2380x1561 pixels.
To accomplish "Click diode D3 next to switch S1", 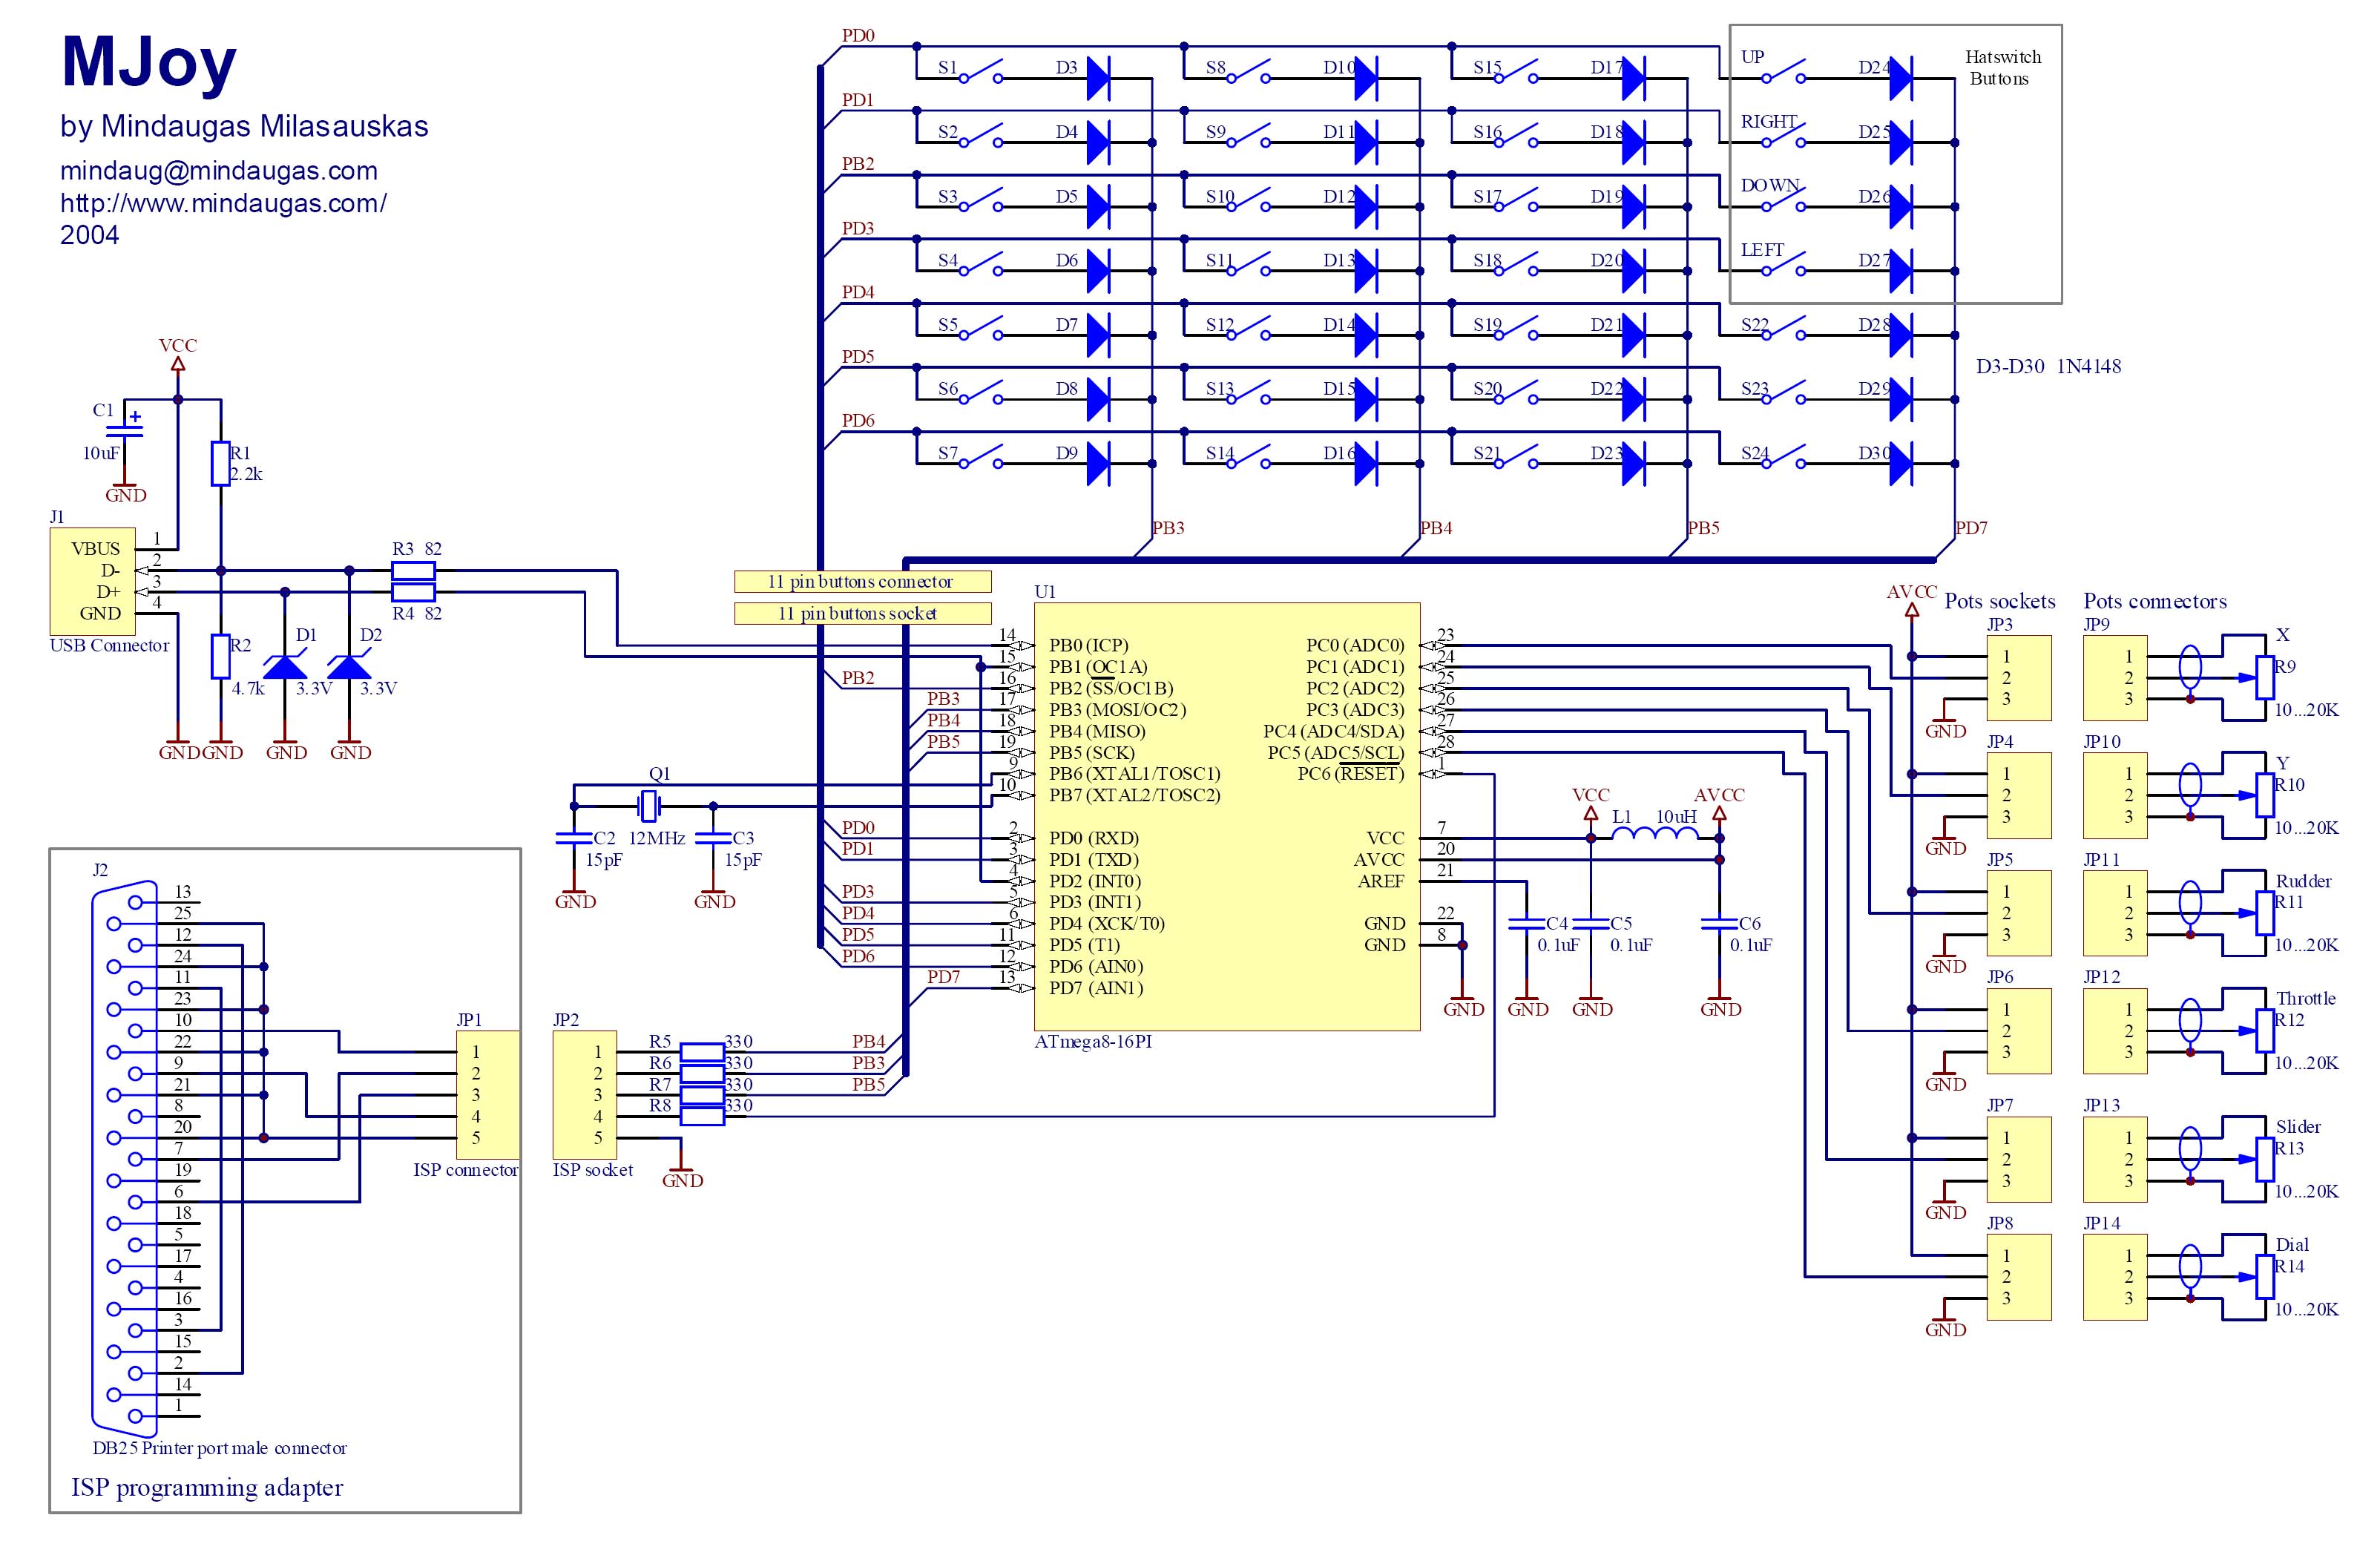I will pos(1098,78).
